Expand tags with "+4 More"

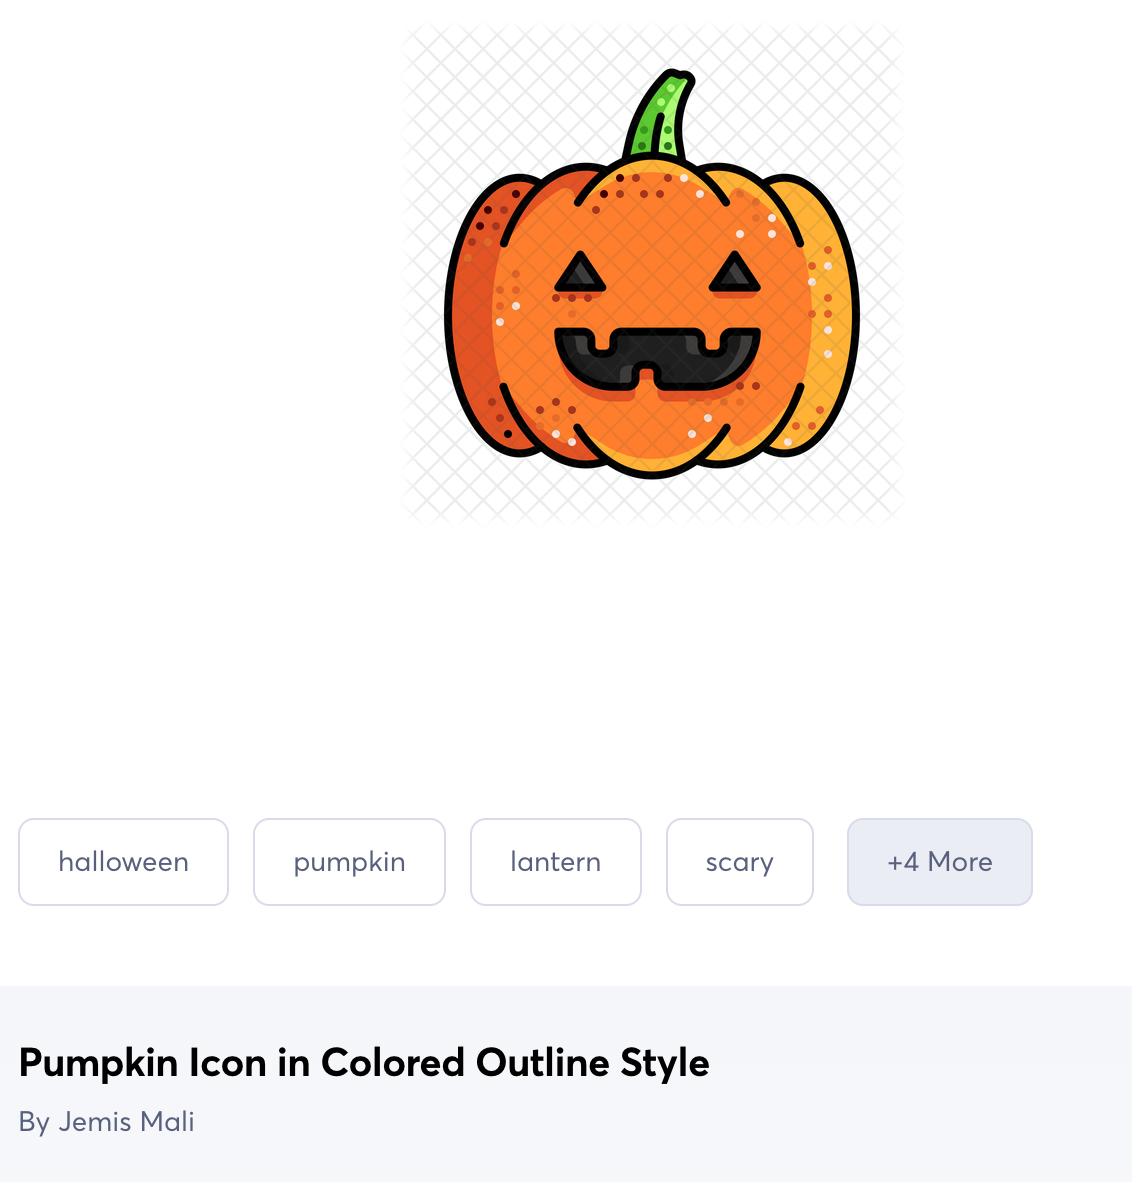pyautogui.click(x=939, y=862)
